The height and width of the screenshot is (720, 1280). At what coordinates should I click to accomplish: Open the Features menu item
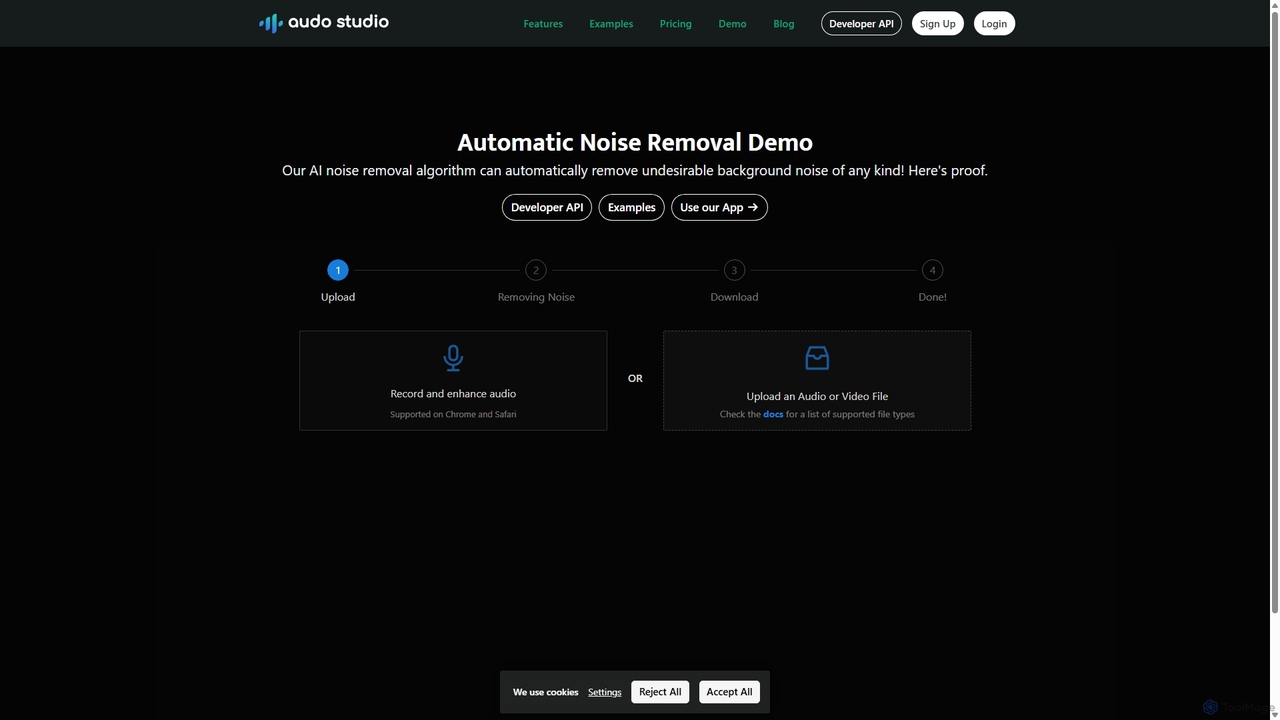point(543,24)
